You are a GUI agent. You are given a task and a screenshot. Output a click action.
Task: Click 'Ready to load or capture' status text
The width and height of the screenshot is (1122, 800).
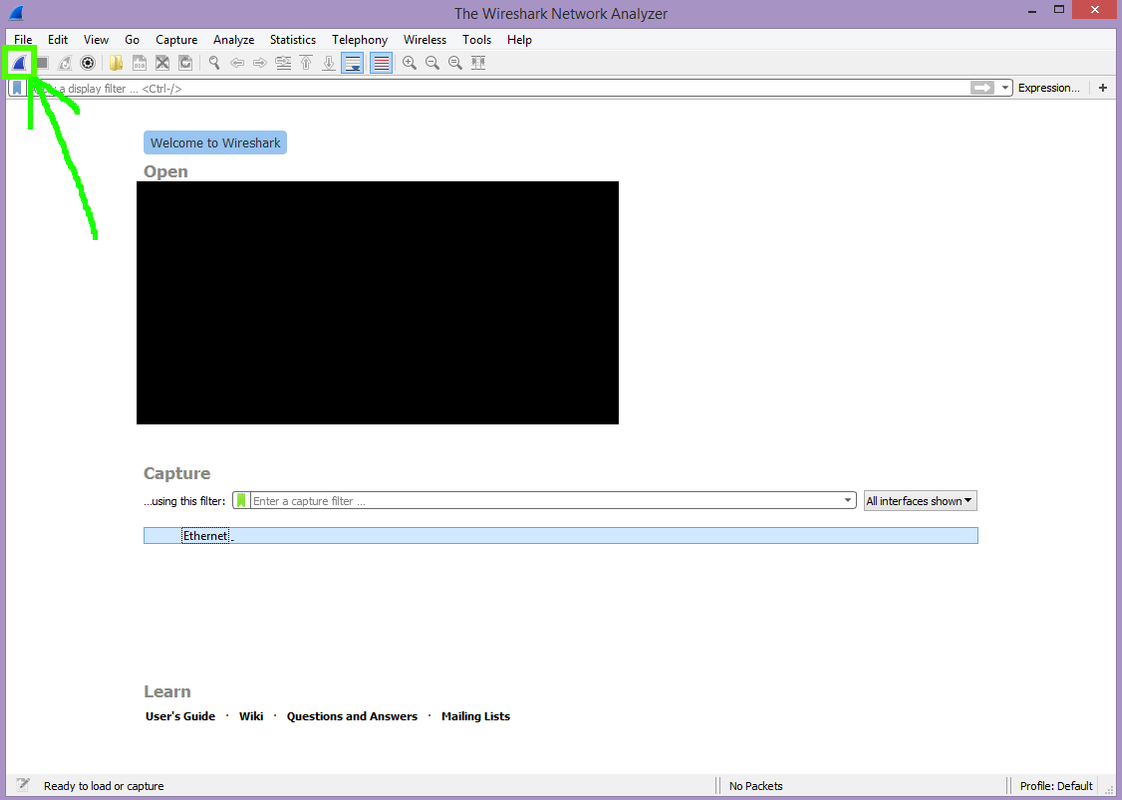[x=104, y=786]
